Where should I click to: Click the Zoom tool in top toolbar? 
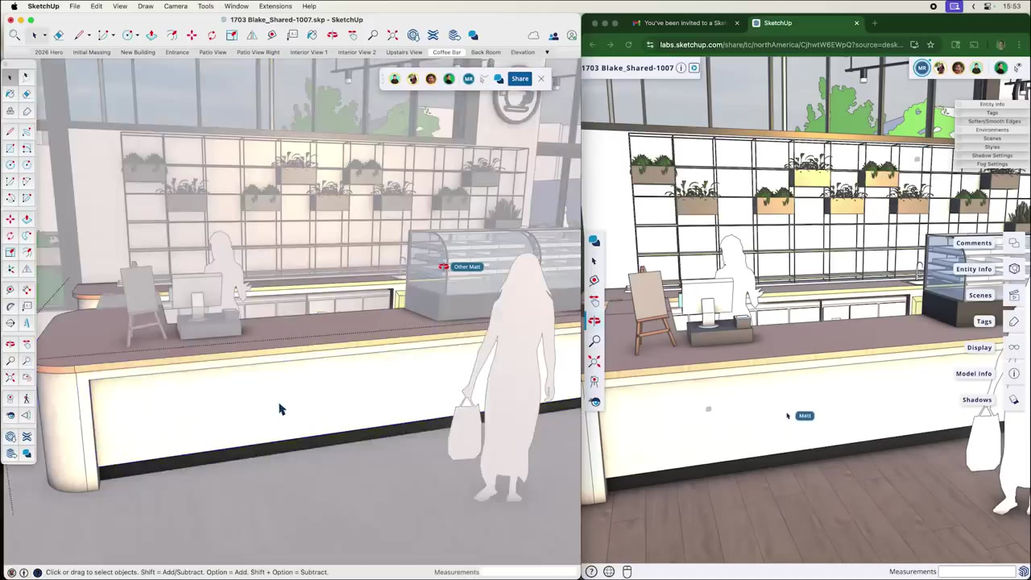(x=373, y=36)
